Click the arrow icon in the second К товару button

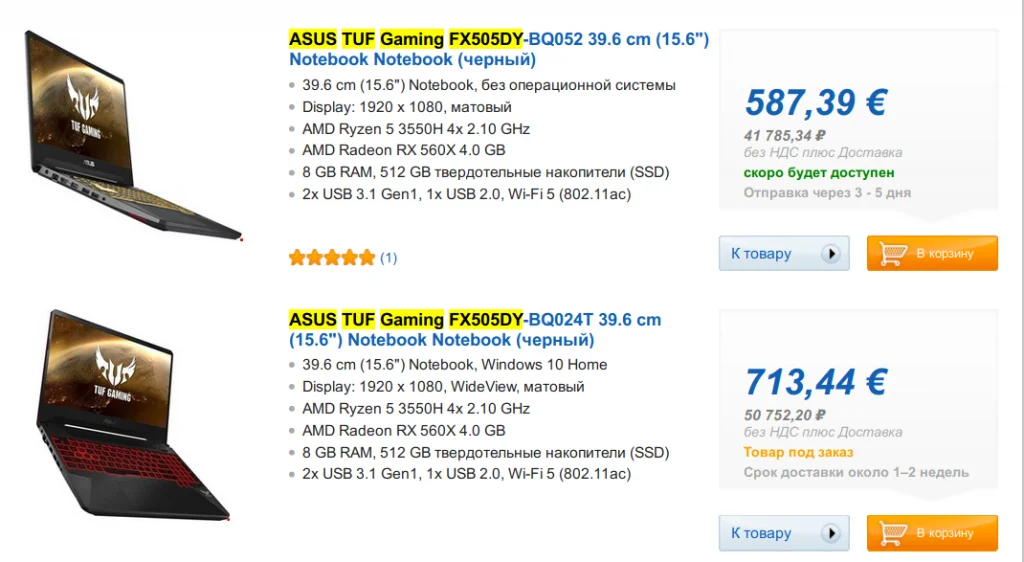pyautogui.click(x=831, y=533)
